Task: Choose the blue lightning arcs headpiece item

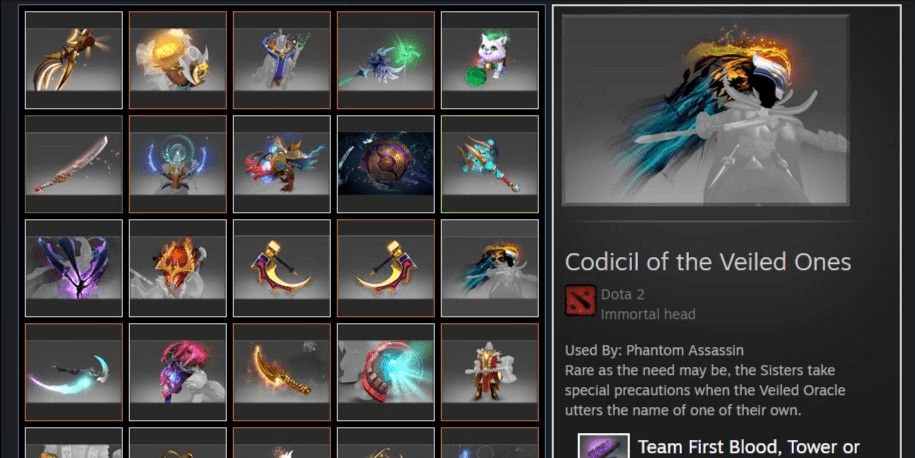Action: pyautogui.click(x=177, y=164)
